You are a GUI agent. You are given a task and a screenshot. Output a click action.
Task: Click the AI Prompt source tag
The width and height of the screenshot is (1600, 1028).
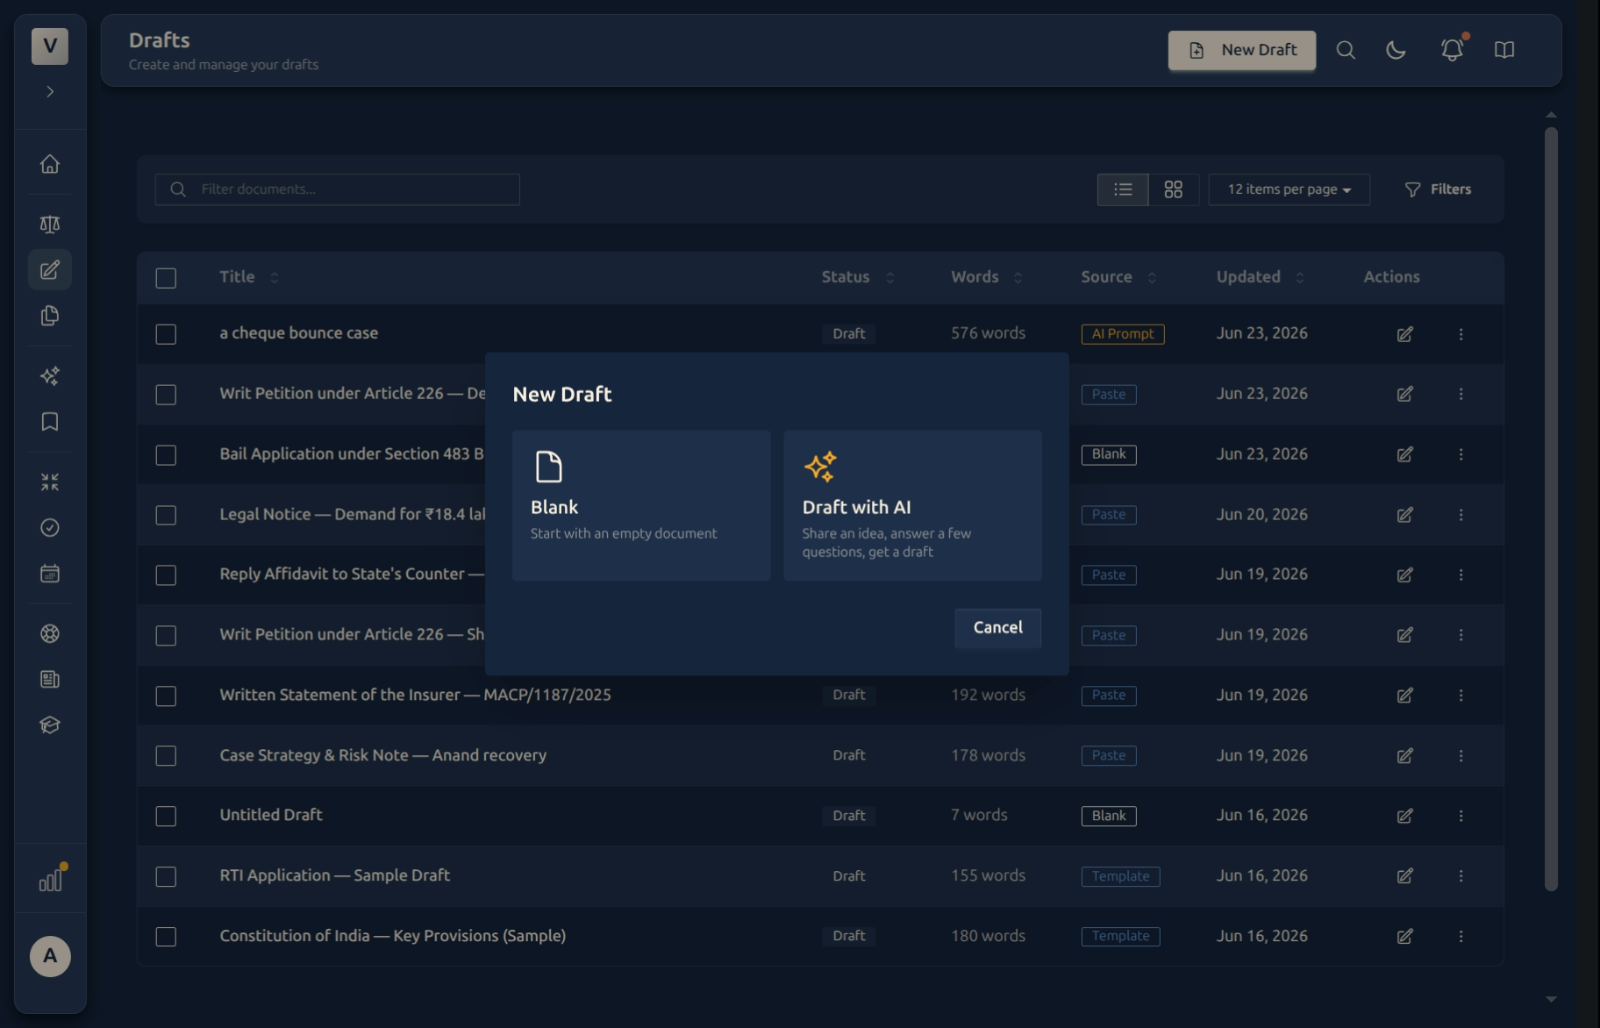pos(1122,334)
